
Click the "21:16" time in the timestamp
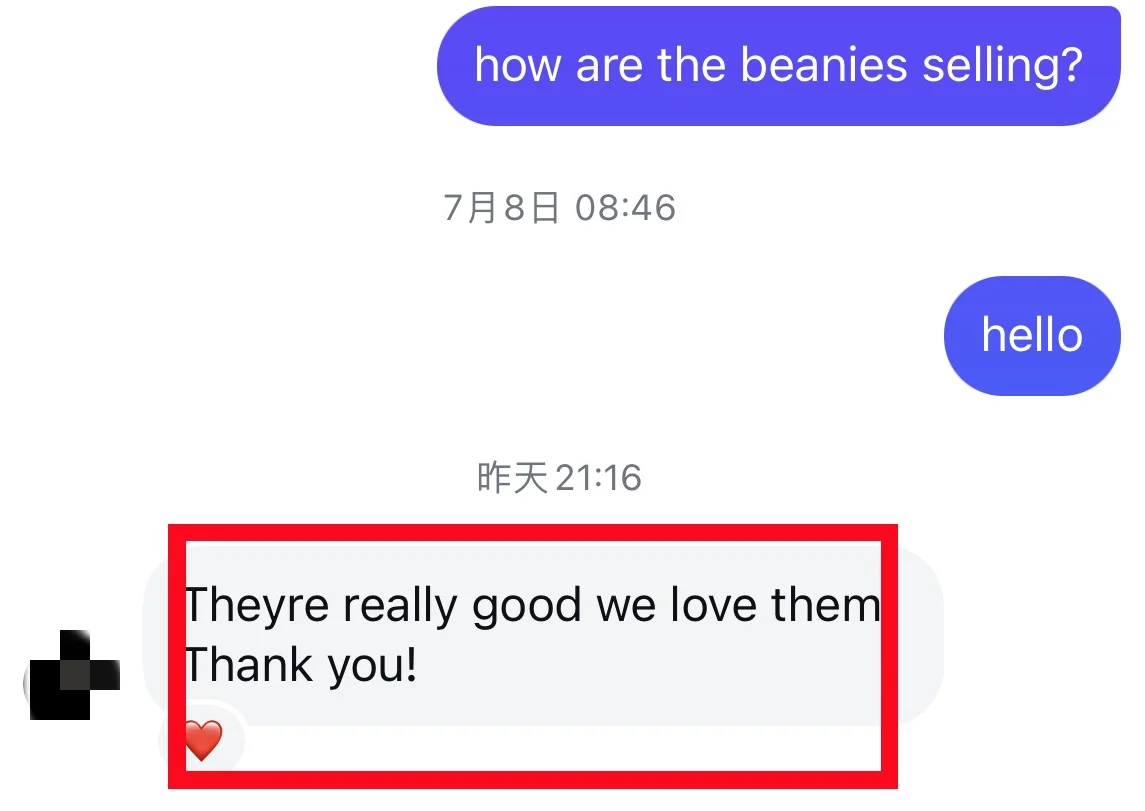tap(598, 478)
